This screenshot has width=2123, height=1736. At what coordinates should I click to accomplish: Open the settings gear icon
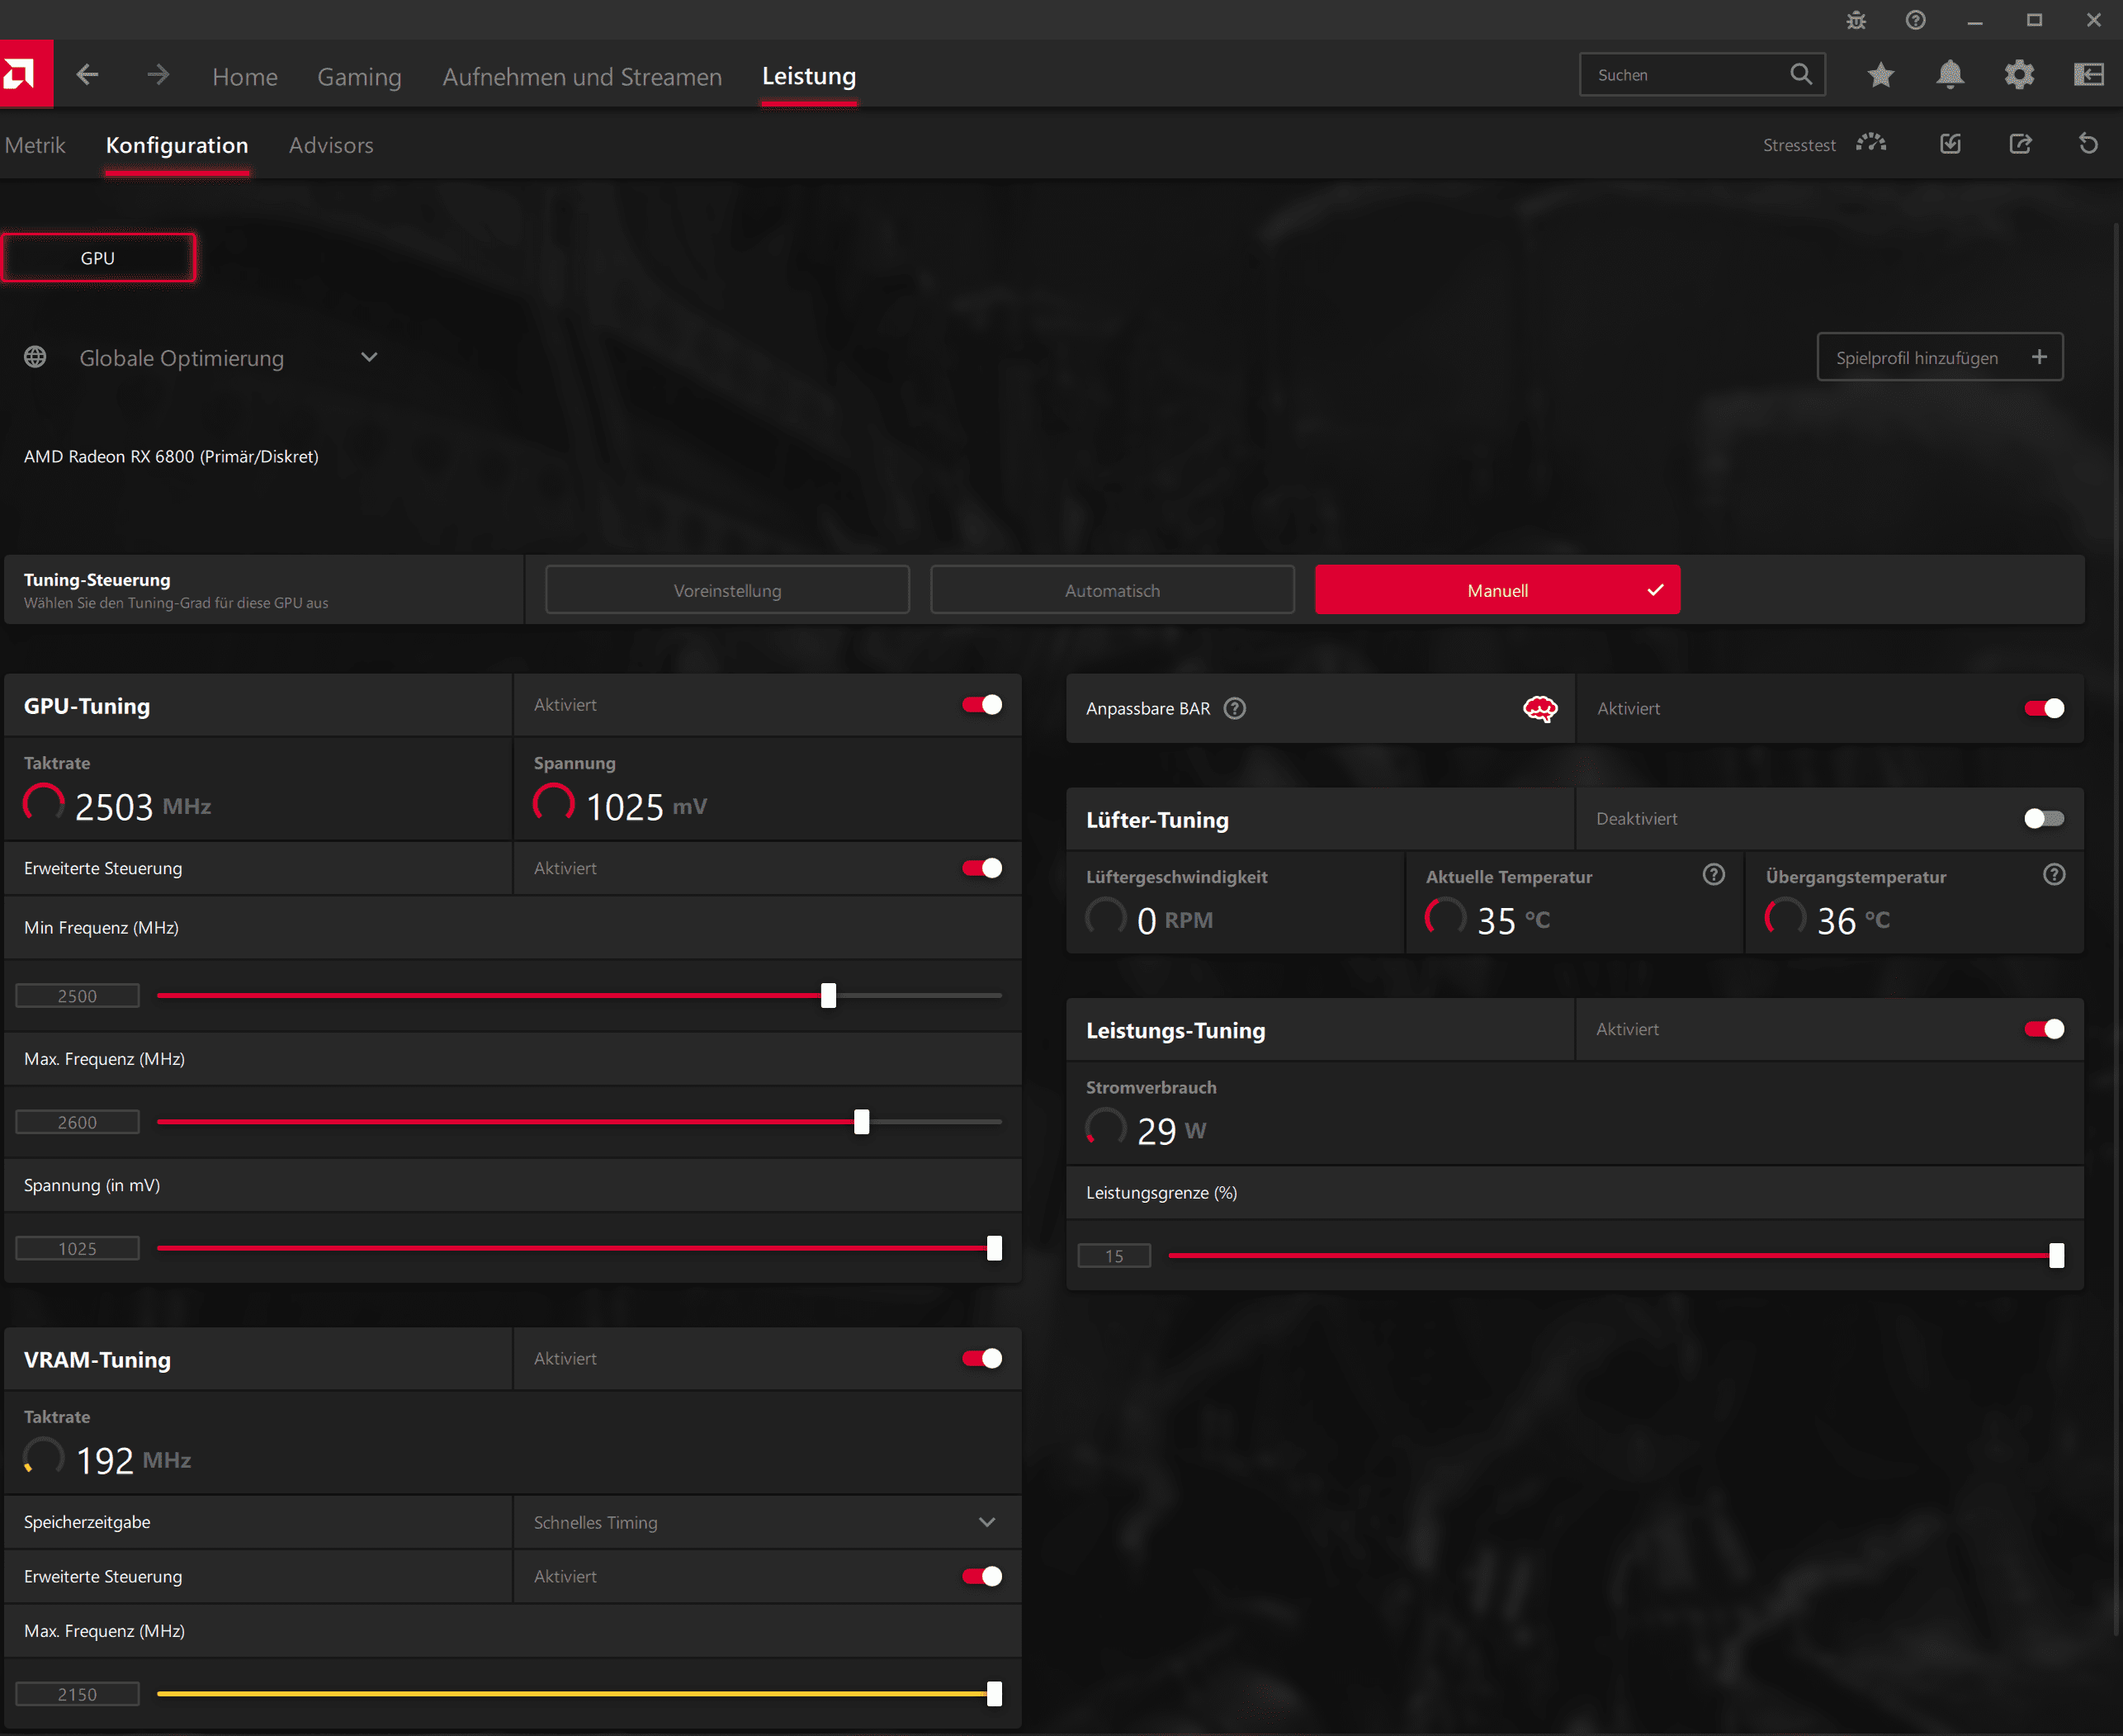click(2019, 75)
